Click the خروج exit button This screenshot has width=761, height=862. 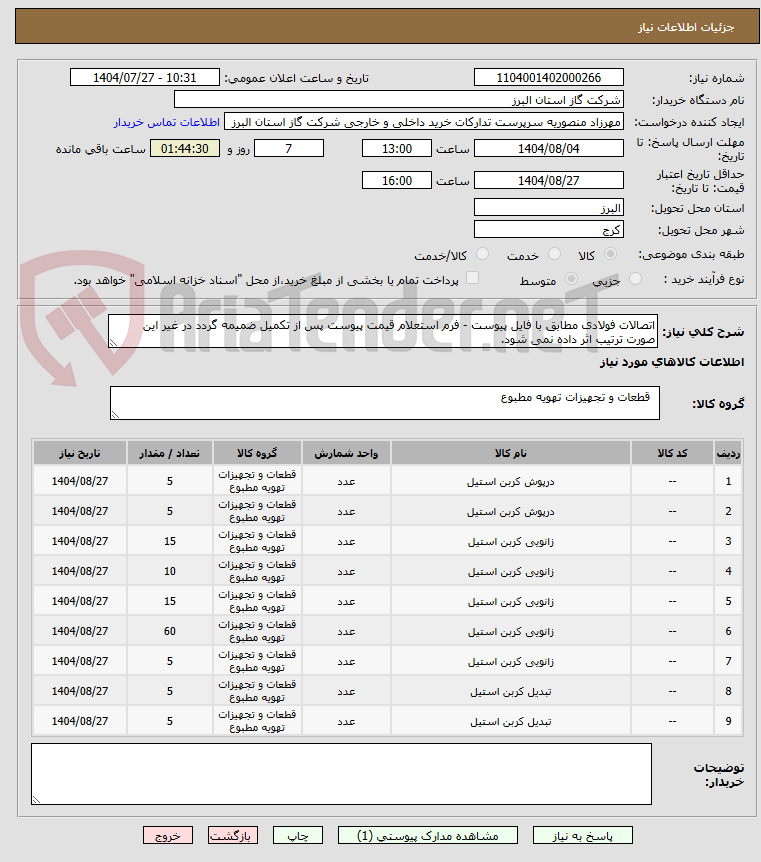click(x=168, y=836)
